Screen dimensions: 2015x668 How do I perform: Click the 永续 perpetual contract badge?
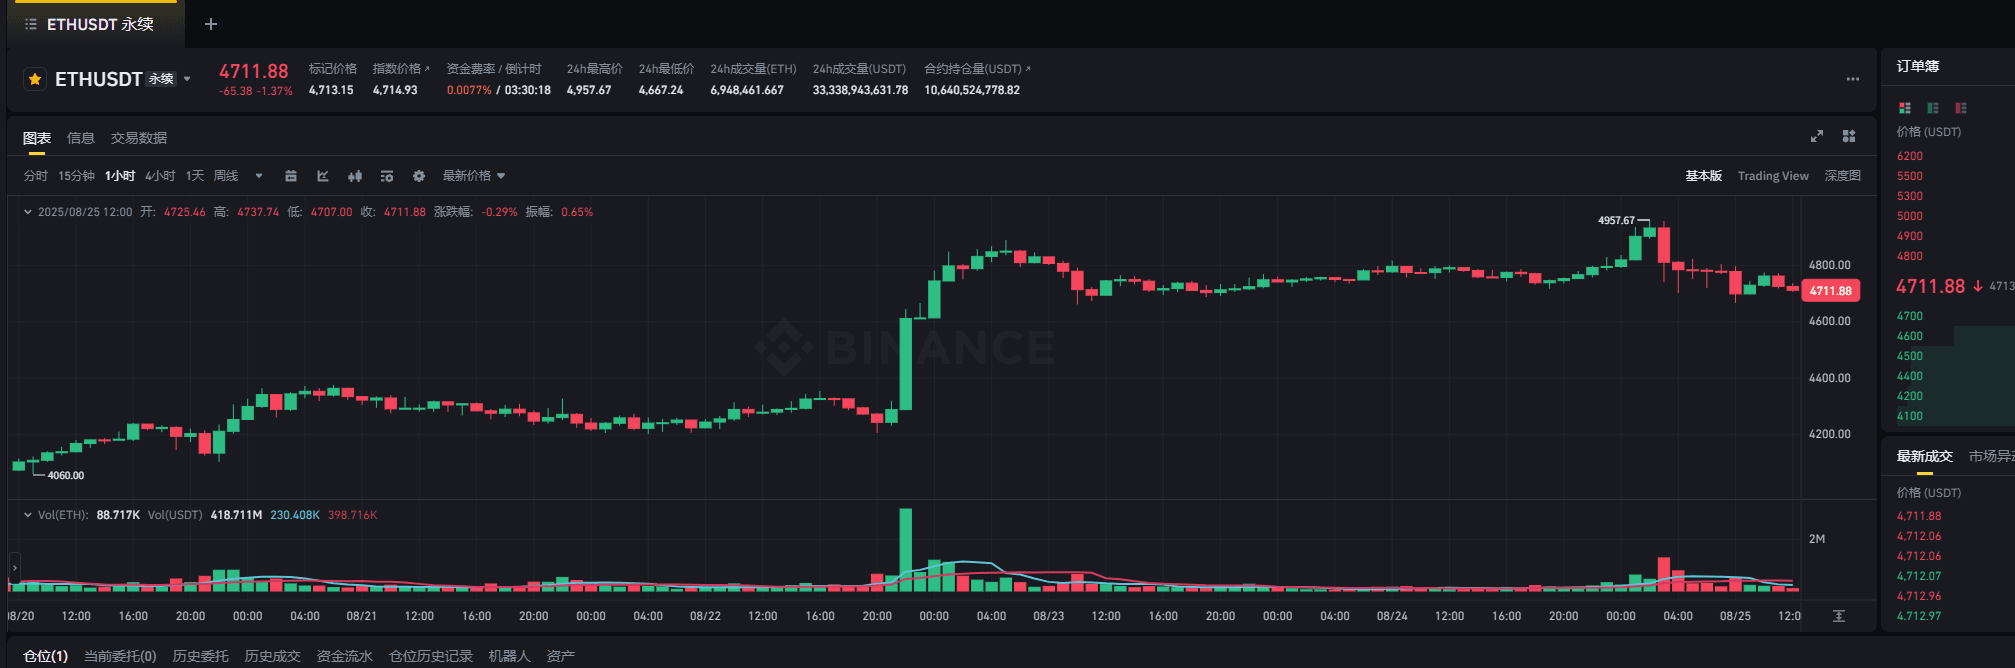point(161,79)
